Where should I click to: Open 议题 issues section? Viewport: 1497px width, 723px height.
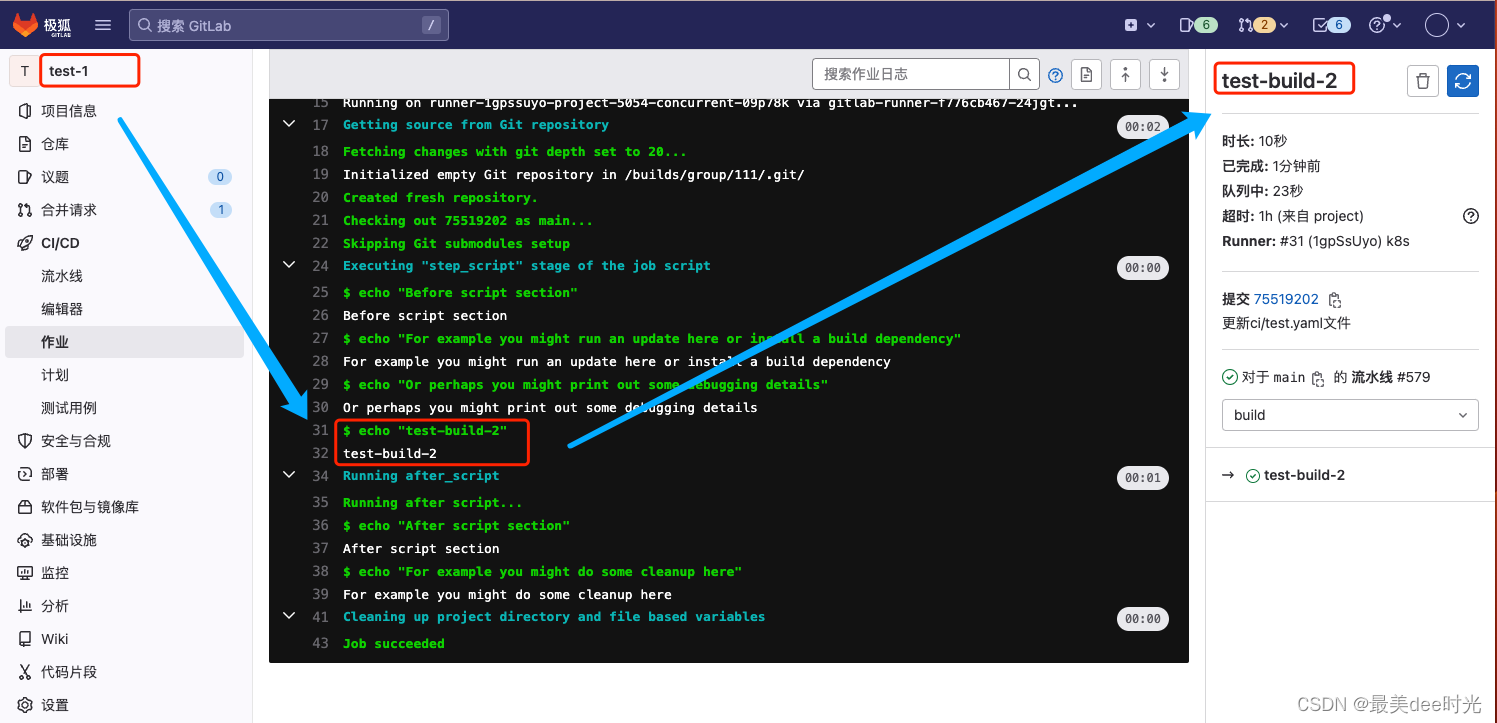[55, 177]
